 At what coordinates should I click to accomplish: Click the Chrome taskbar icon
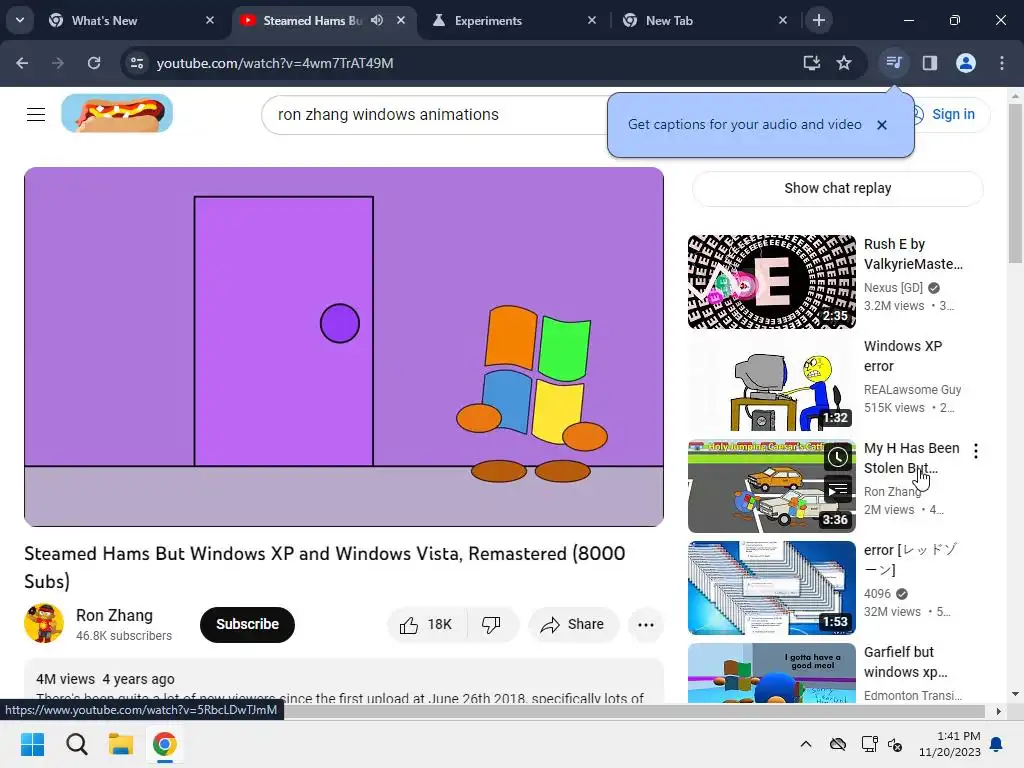pyautogui.click(x=165, y=744)
